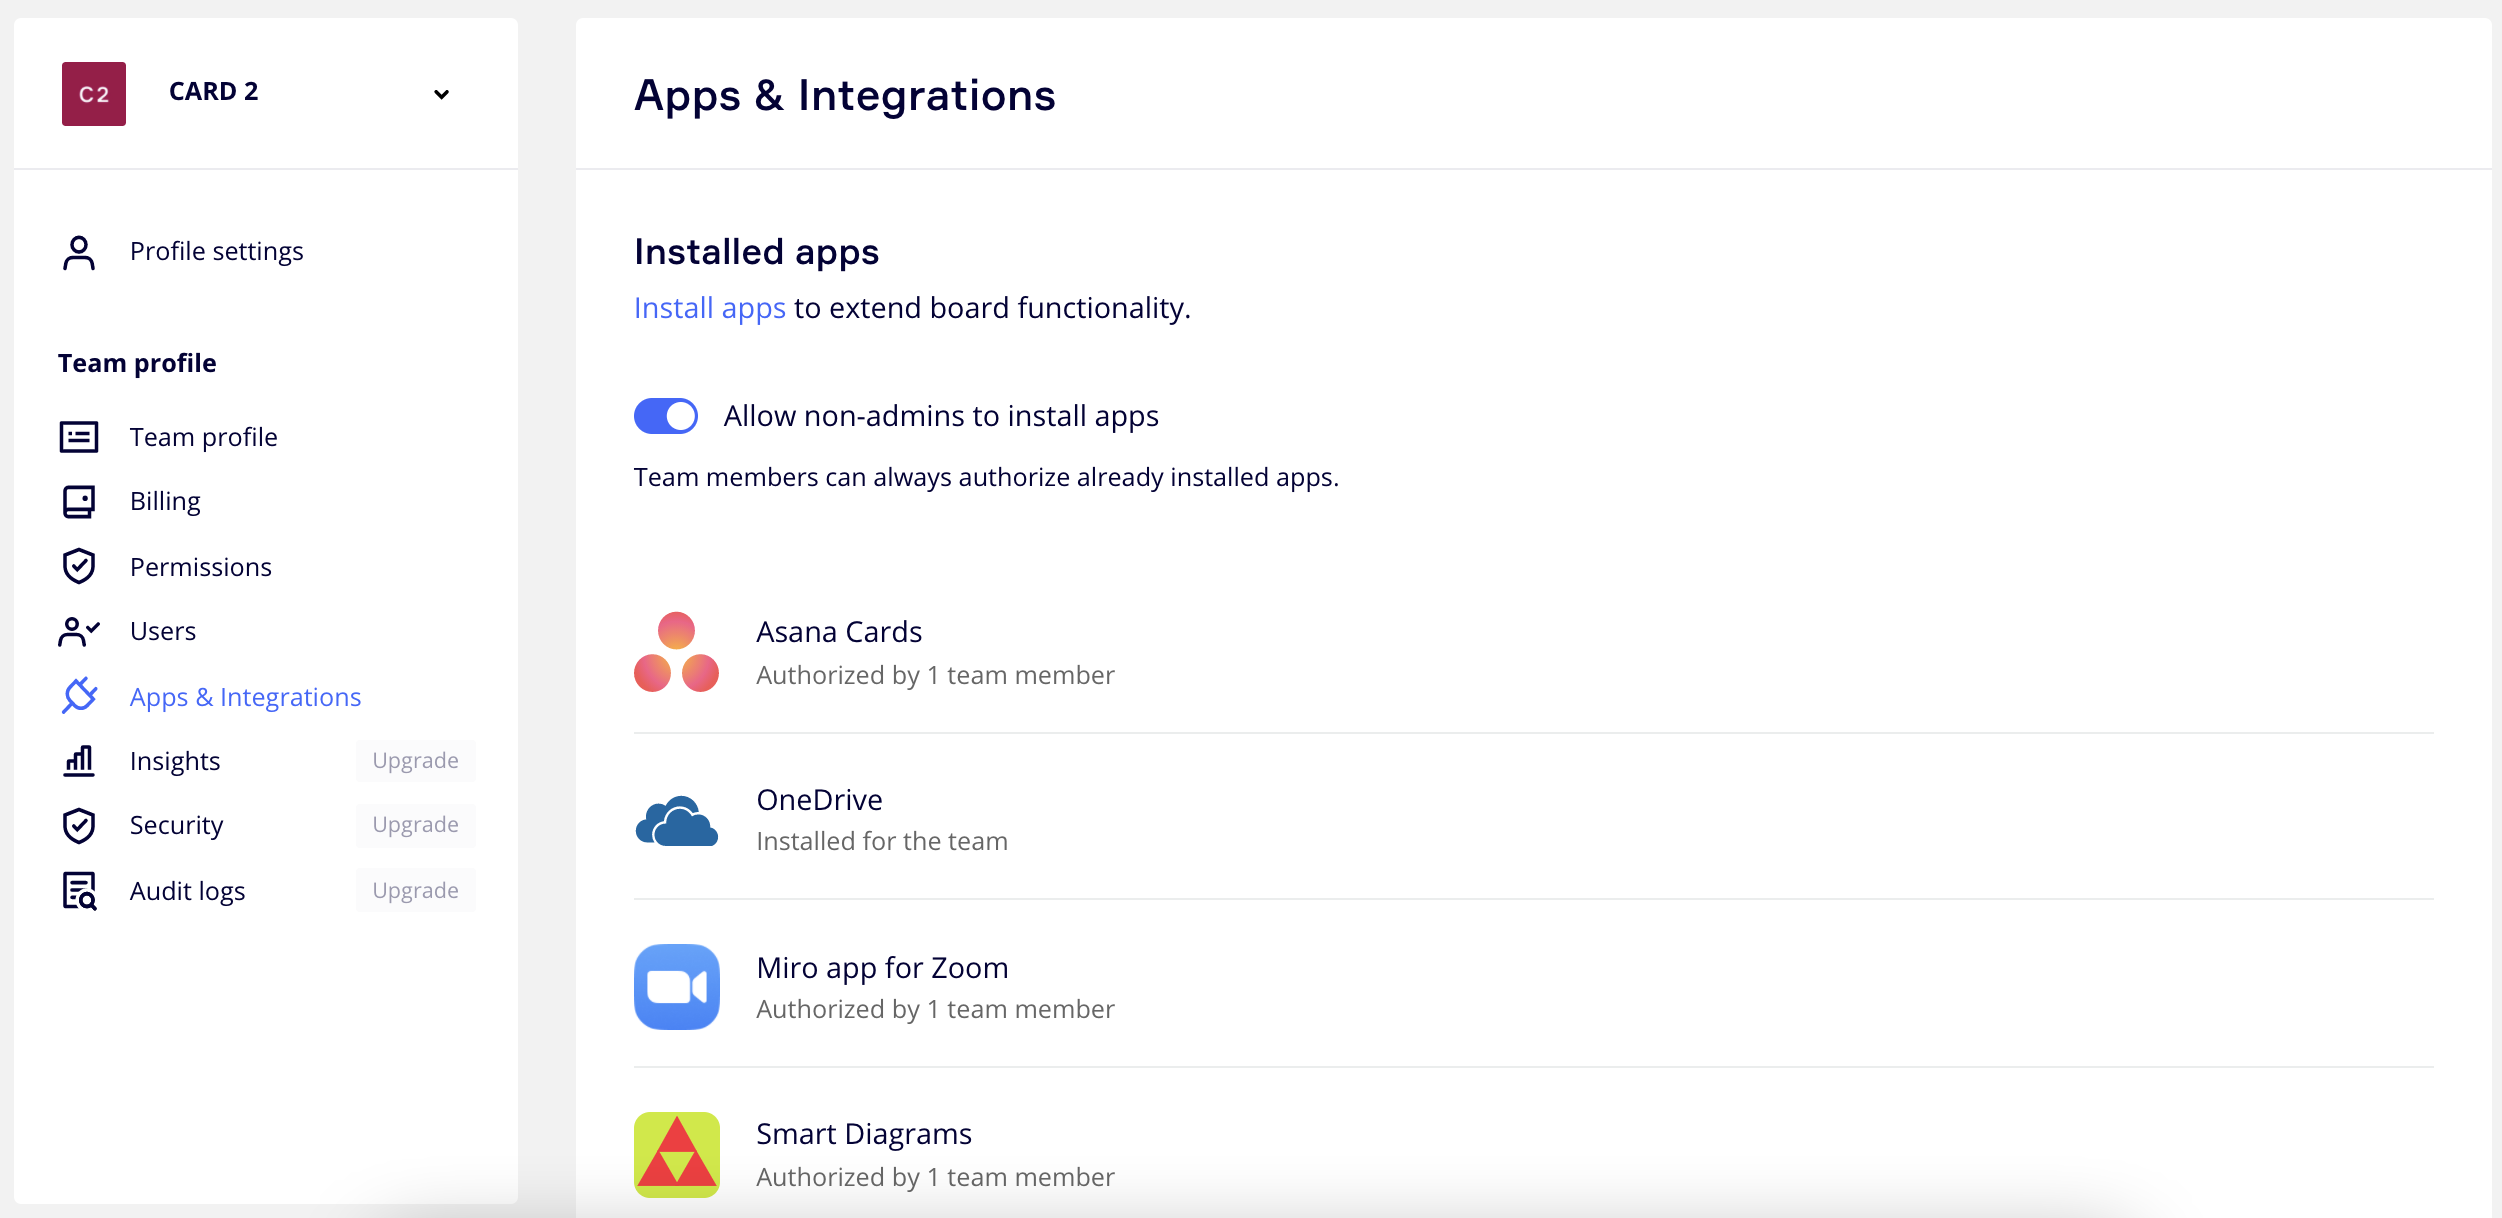
Task: Click the Install apps link
Action: (x=710, y=308)
